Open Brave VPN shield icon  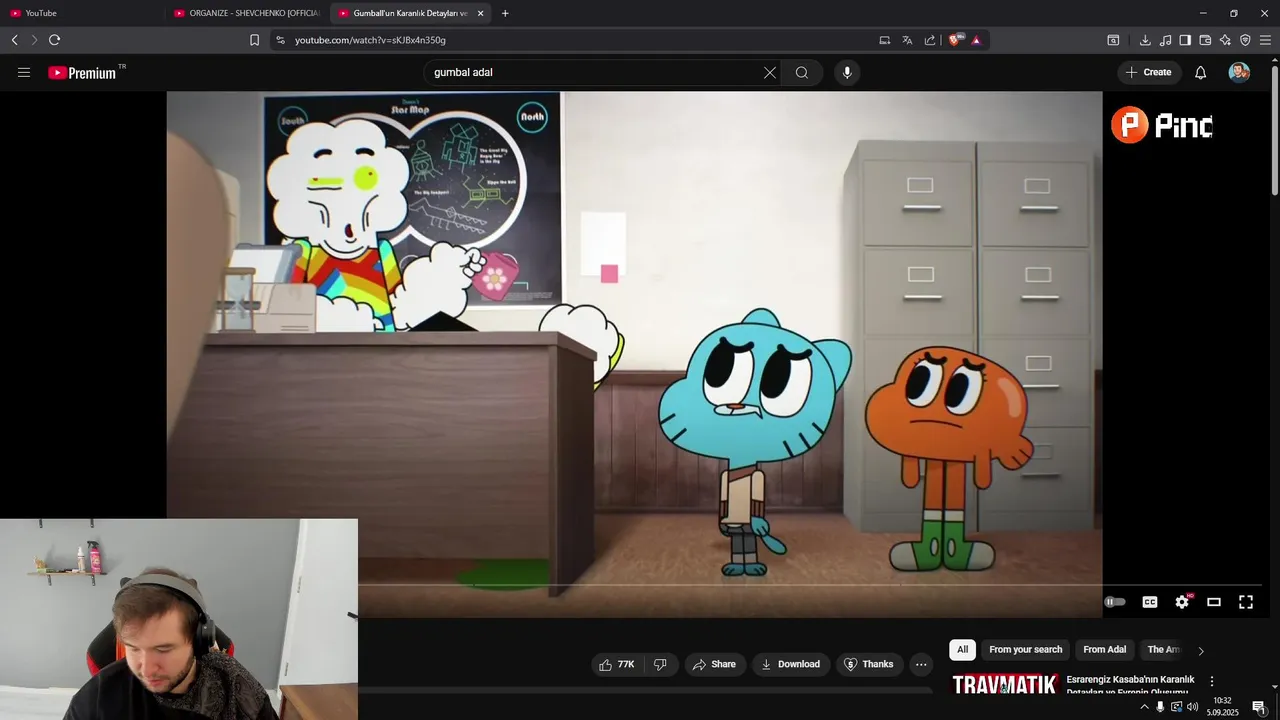pyautogui.click(x=1245, y=40)
